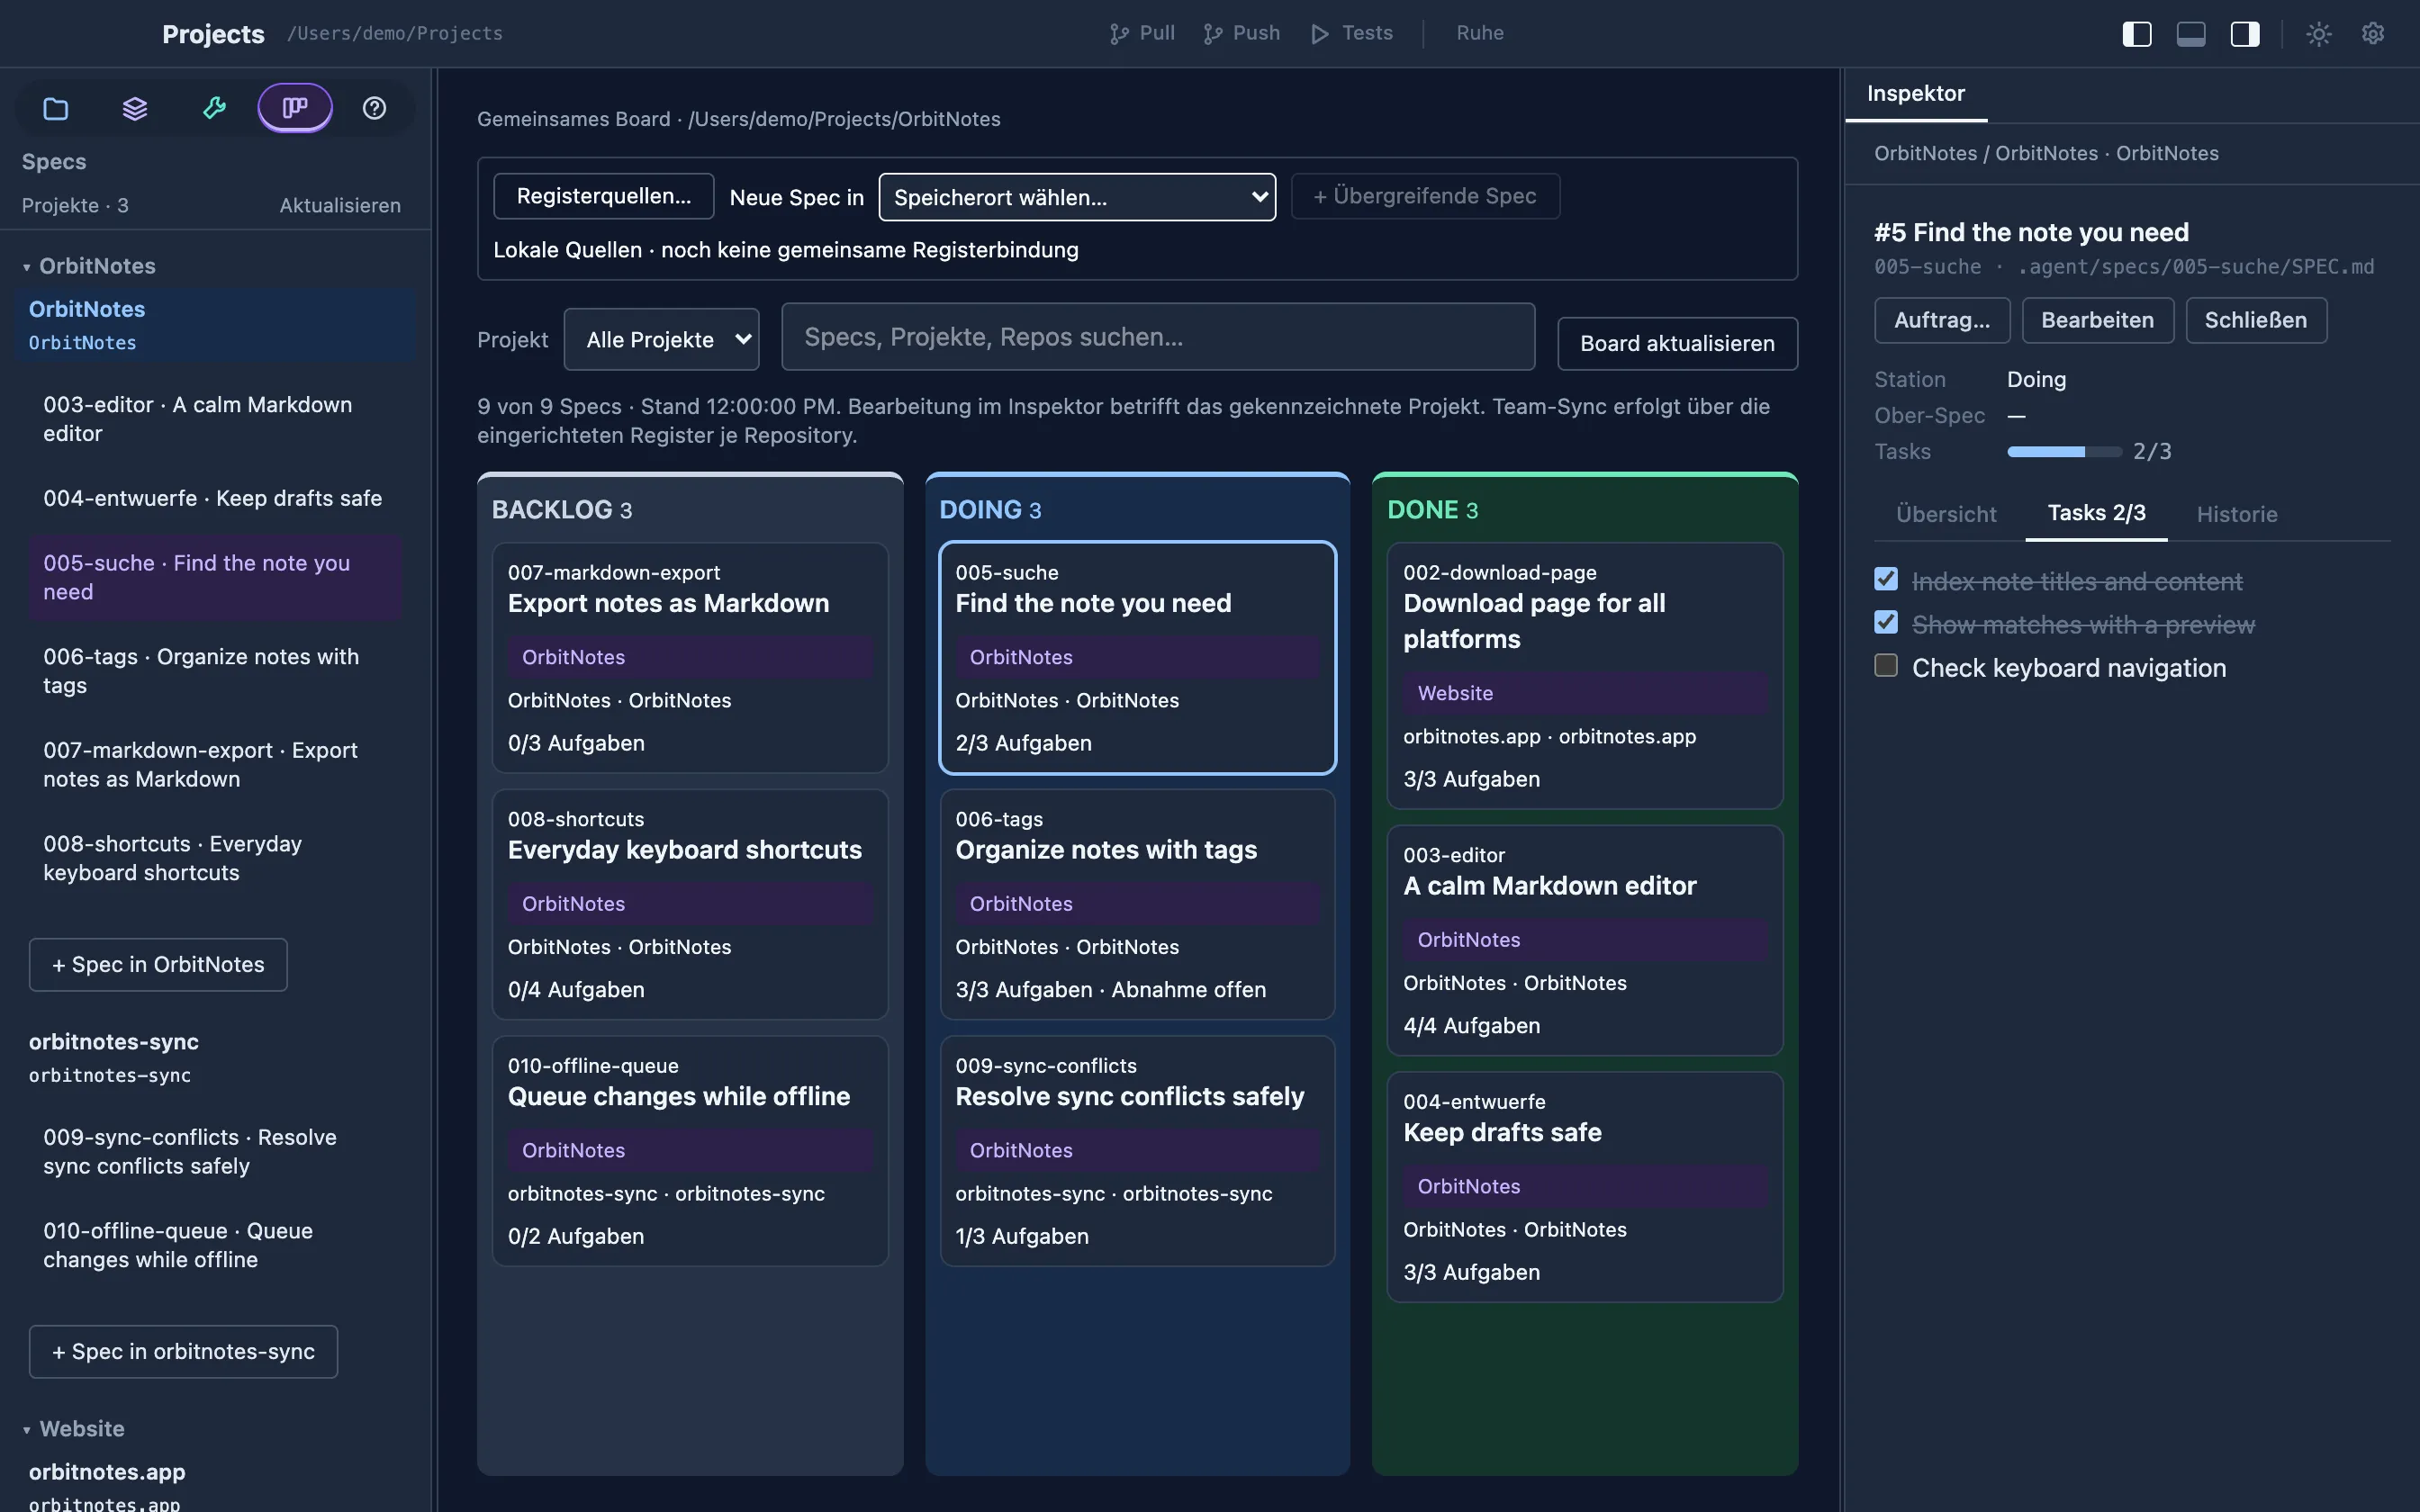Switch to the Übersicht tab
This screenshot has height=1512, width=2420.
[x=1946, y=514]
